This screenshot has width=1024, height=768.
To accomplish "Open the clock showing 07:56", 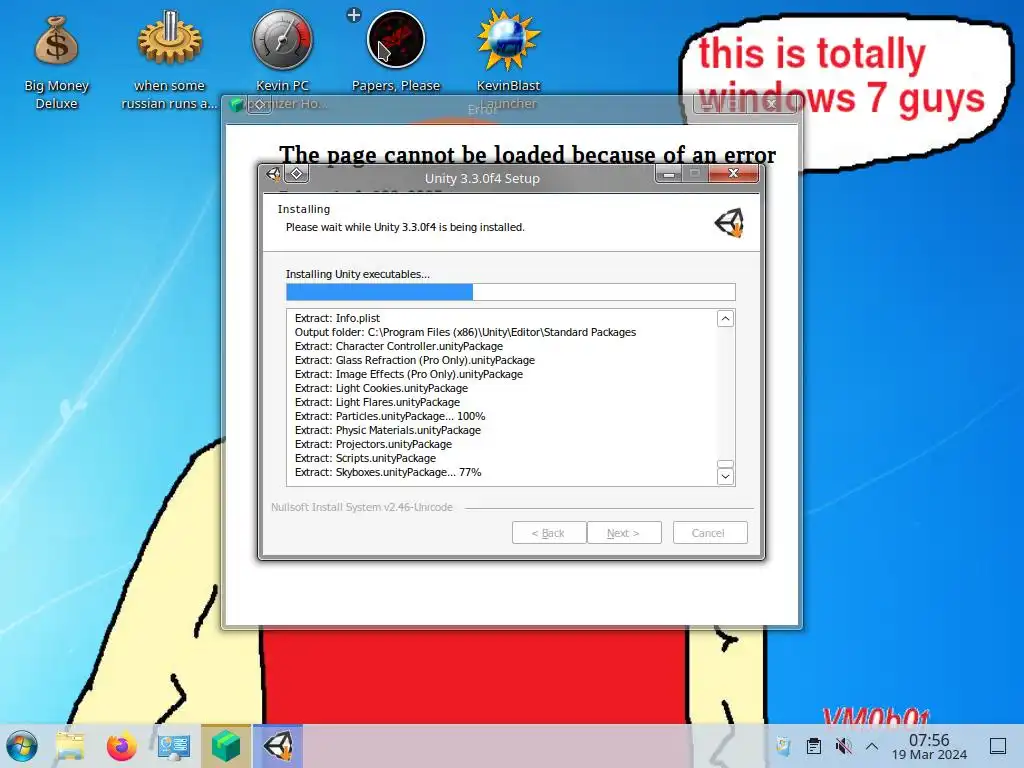I will (929, 746).
